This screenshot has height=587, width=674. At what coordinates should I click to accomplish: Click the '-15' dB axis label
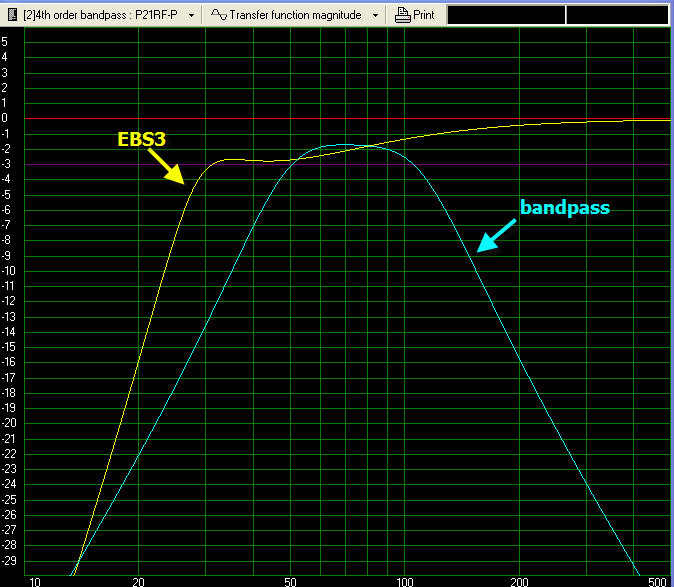pyautogui.click(x=9, y=347)
